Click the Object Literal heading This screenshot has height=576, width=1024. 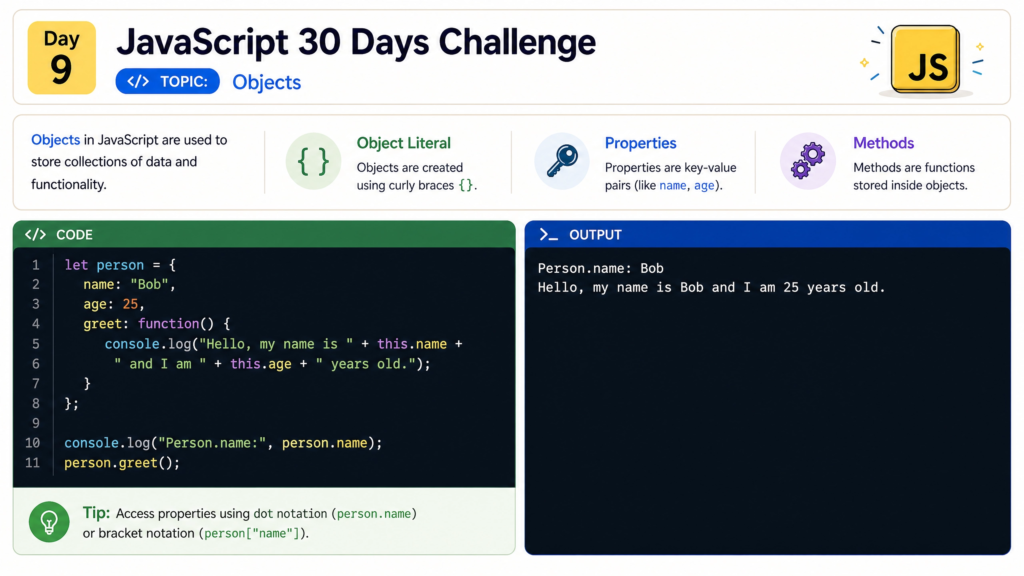pos(404,143)
